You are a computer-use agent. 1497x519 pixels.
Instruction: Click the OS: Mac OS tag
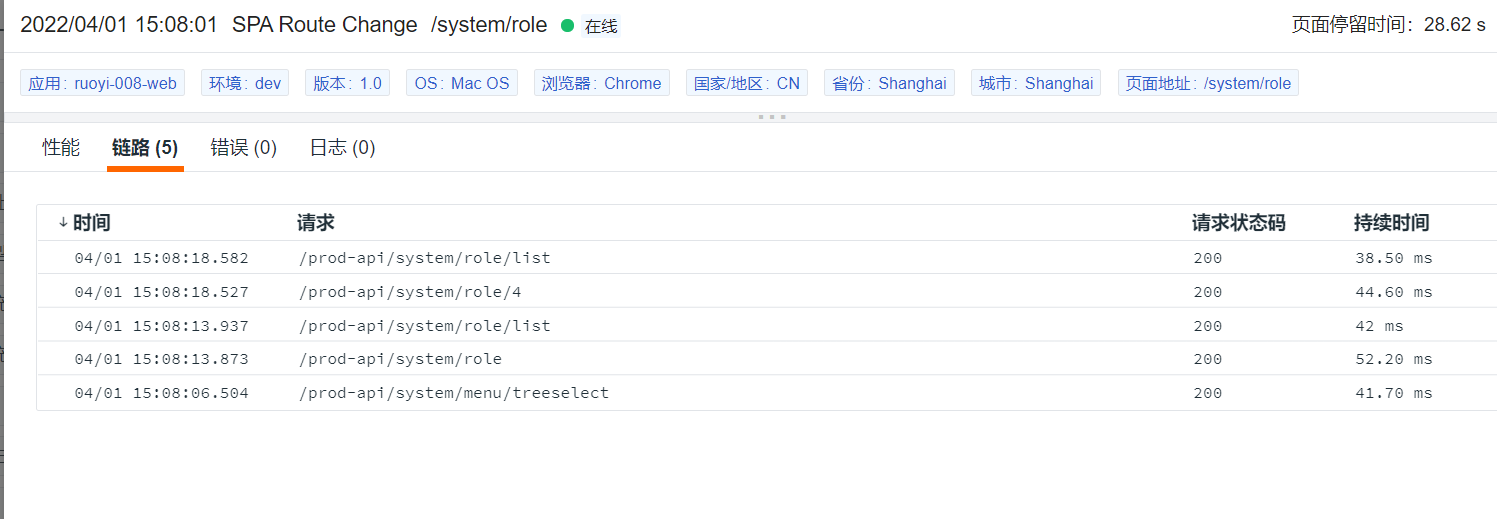pyautogui.click(x=462, y=83)
